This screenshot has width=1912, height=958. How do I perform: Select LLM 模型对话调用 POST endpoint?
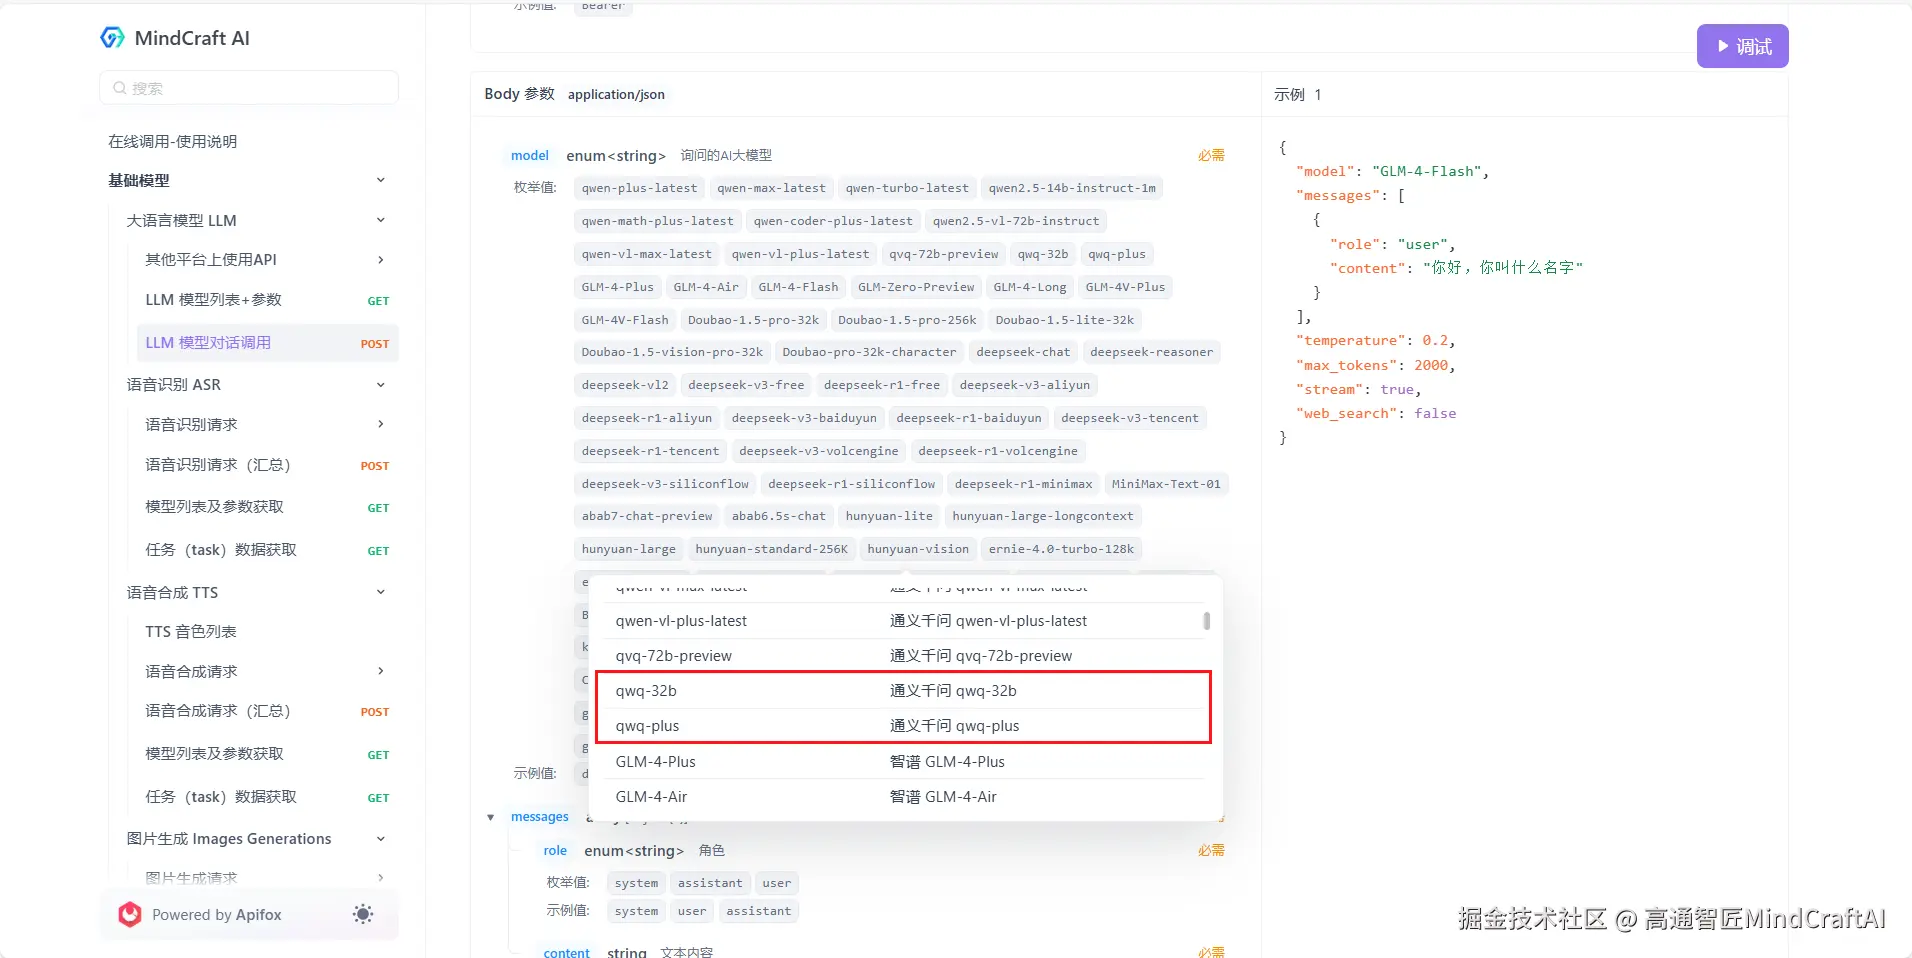(267, 343)
